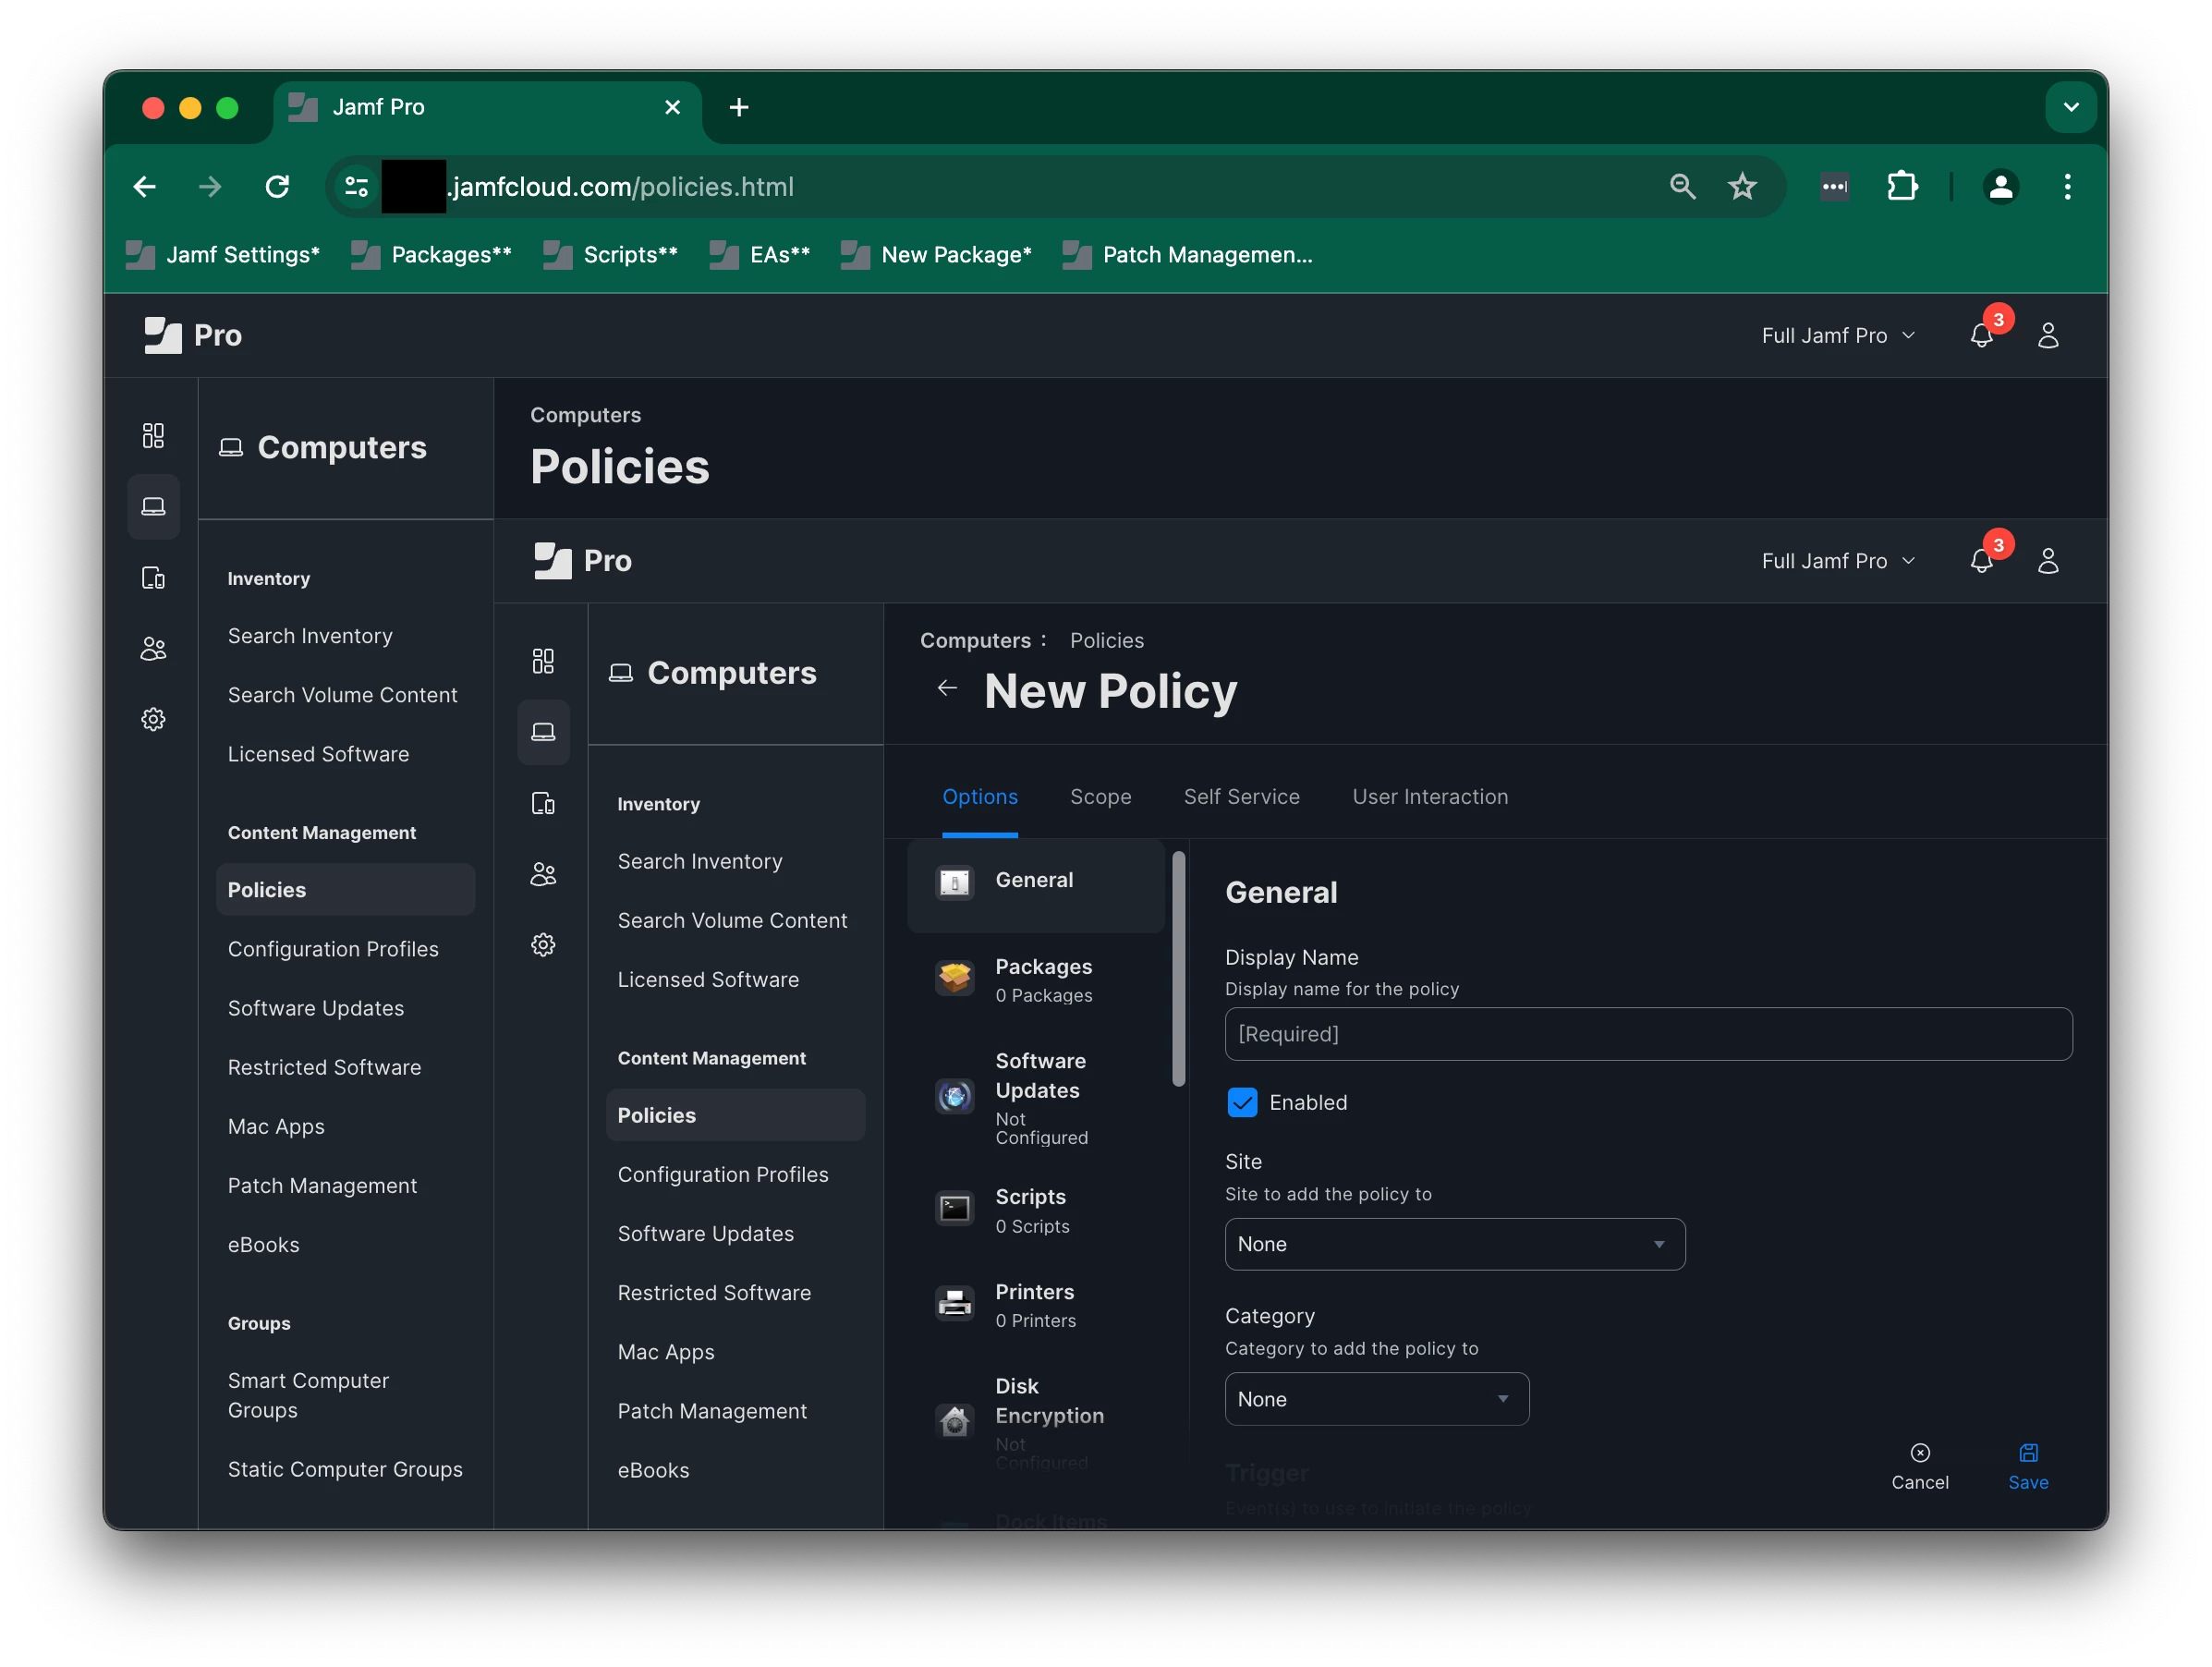Viewport: 2212px width, 1667px height.
Task: Click the search magnifier in address bar
Action: pos(1682,187)
